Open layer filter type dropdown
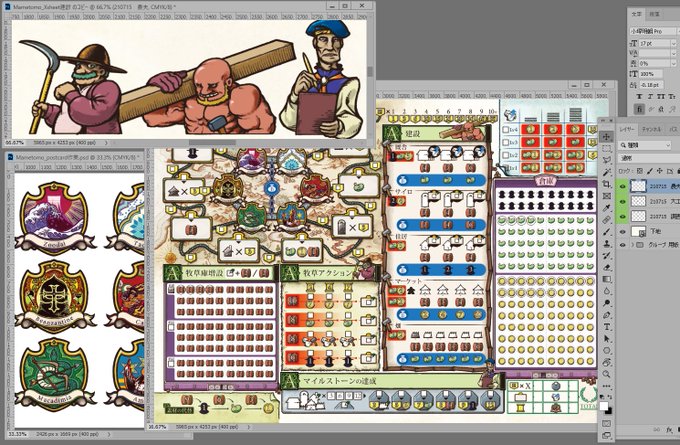Screen dimensions: 680x445 [645, 145]
